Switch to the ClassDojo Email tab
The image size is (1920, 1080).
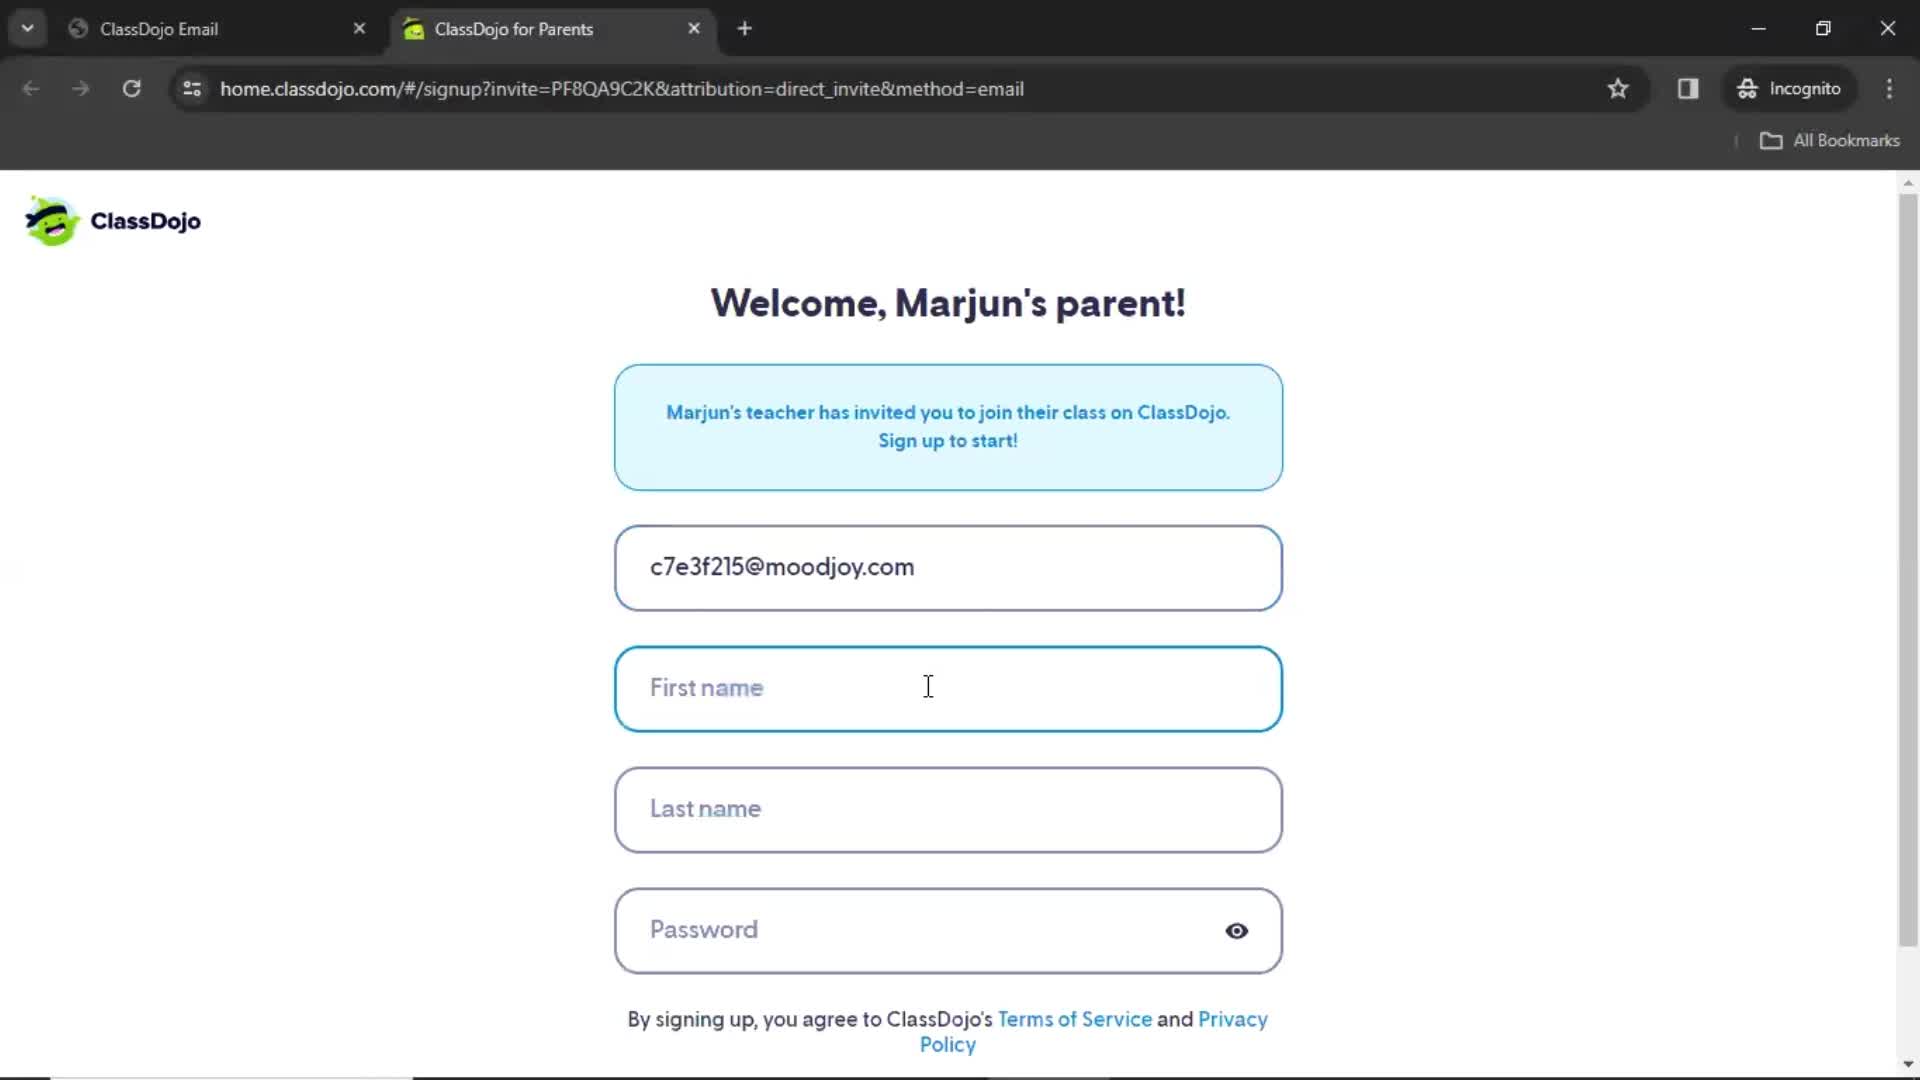tap(218, 29)
